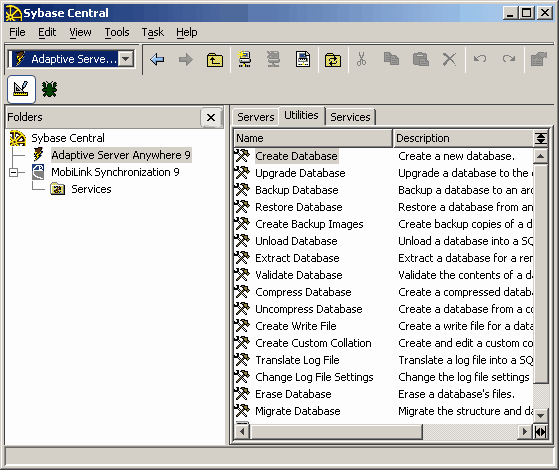Click the Connect toolbar icon

[x=245, y=59]
